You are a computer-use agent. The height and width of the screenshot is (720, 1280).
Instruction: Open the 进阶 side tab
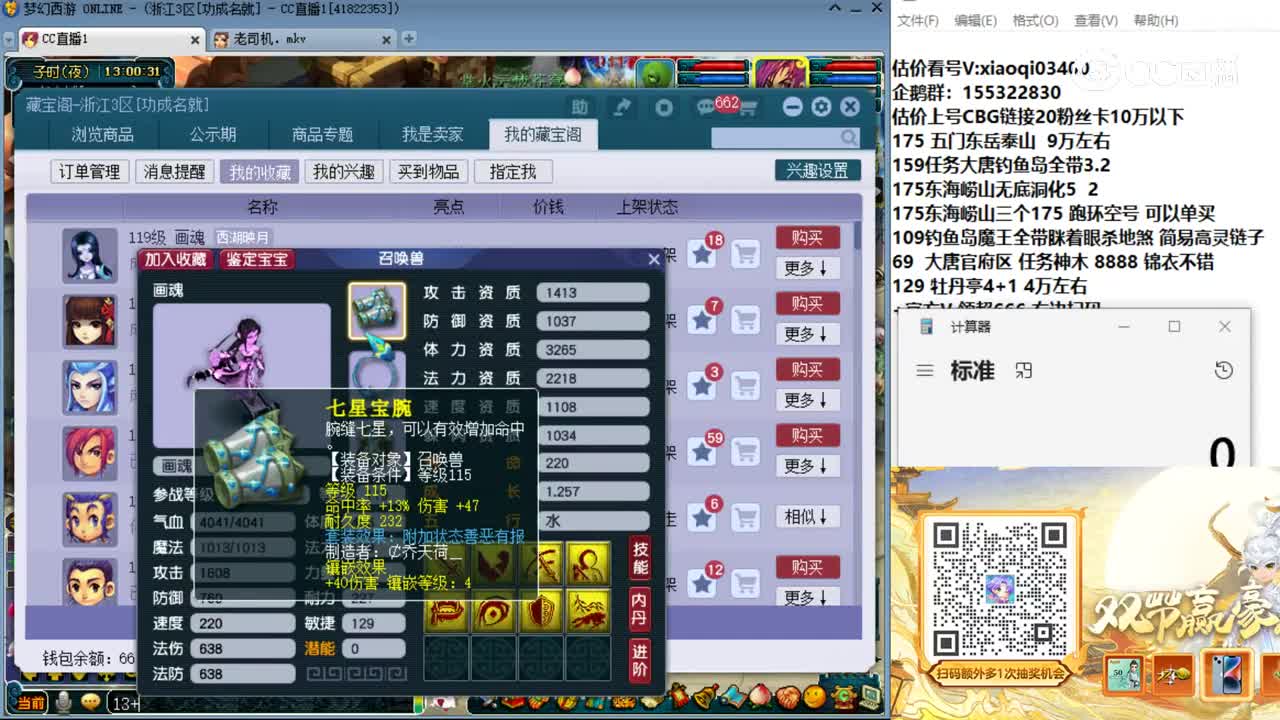click(640, 660)
